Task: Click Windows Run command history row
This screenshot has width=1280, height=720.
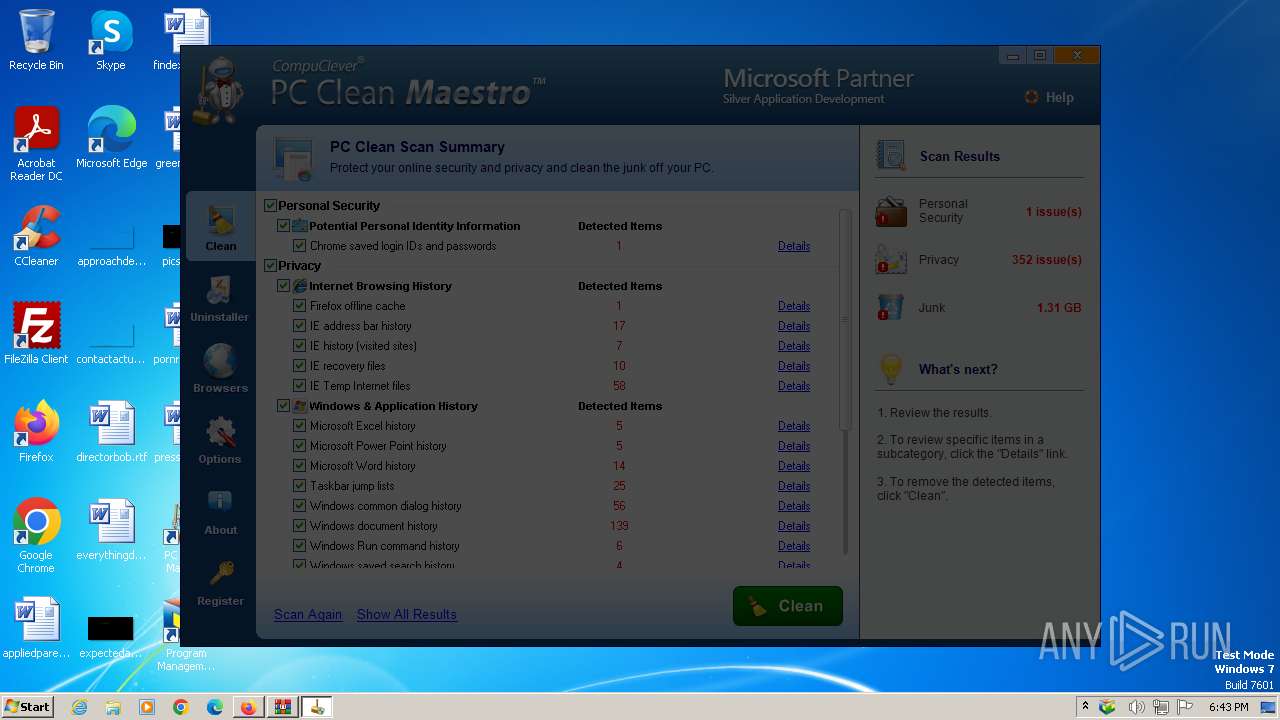Action: click(x=552, y=546)
